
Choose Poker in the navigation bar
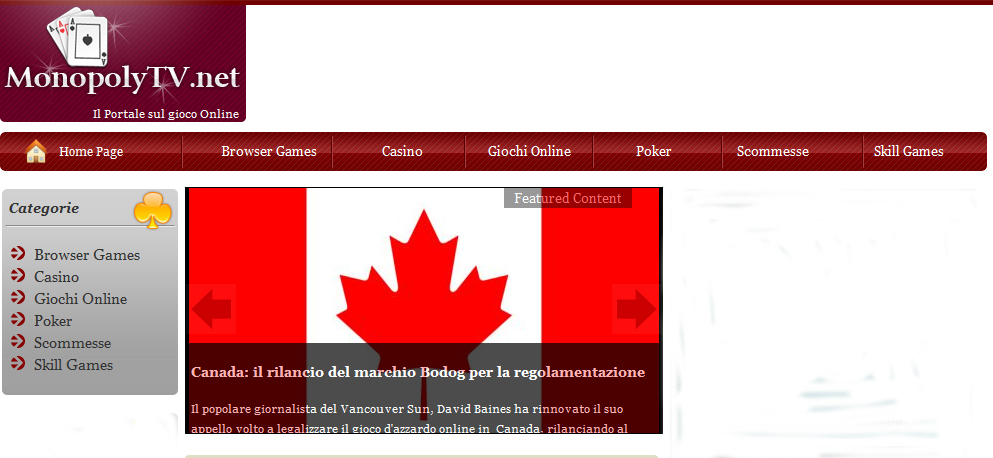click(654, 151)
